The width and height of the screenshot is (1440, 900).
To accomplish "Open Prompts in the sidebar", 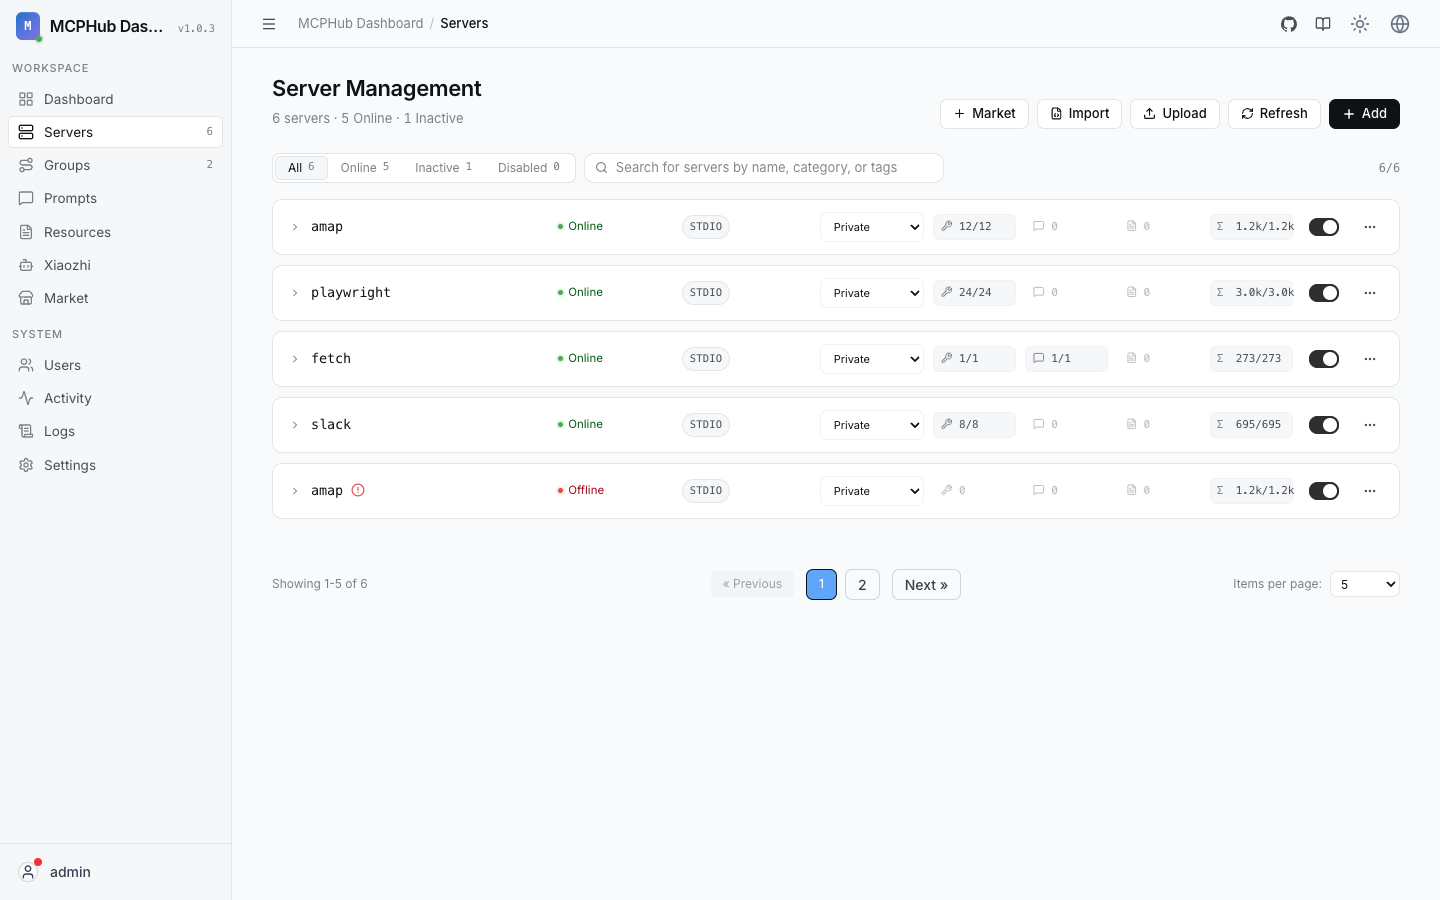I will [x=115, y=198].
